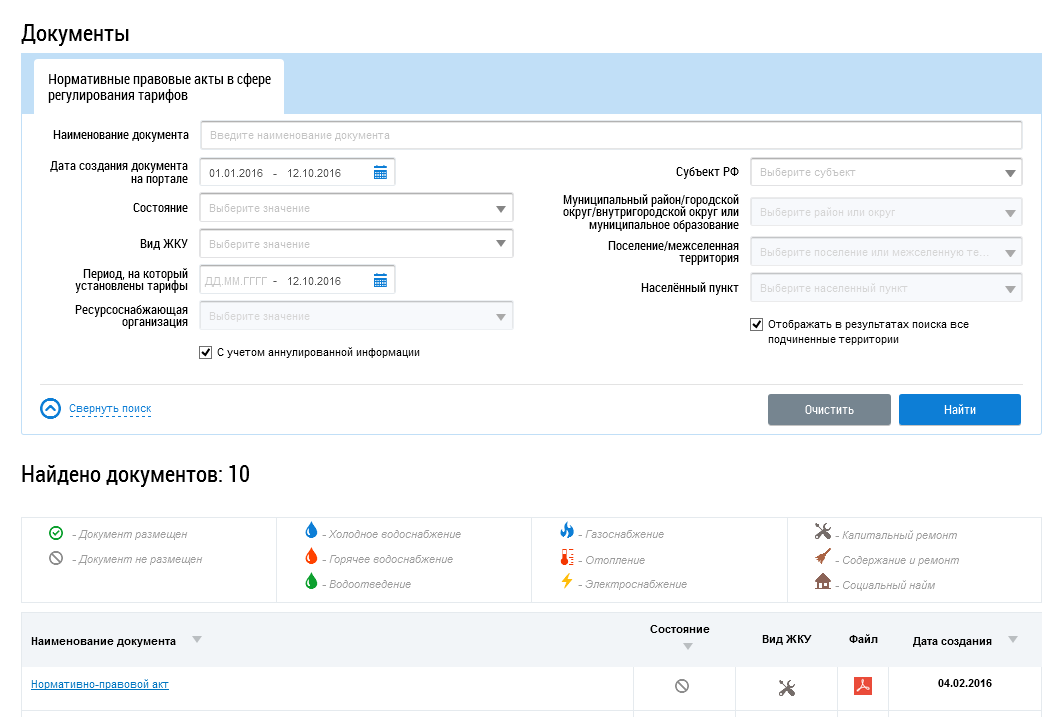Toggle 'С учетом аннулированной информации' checkbox

coord(206,352)
